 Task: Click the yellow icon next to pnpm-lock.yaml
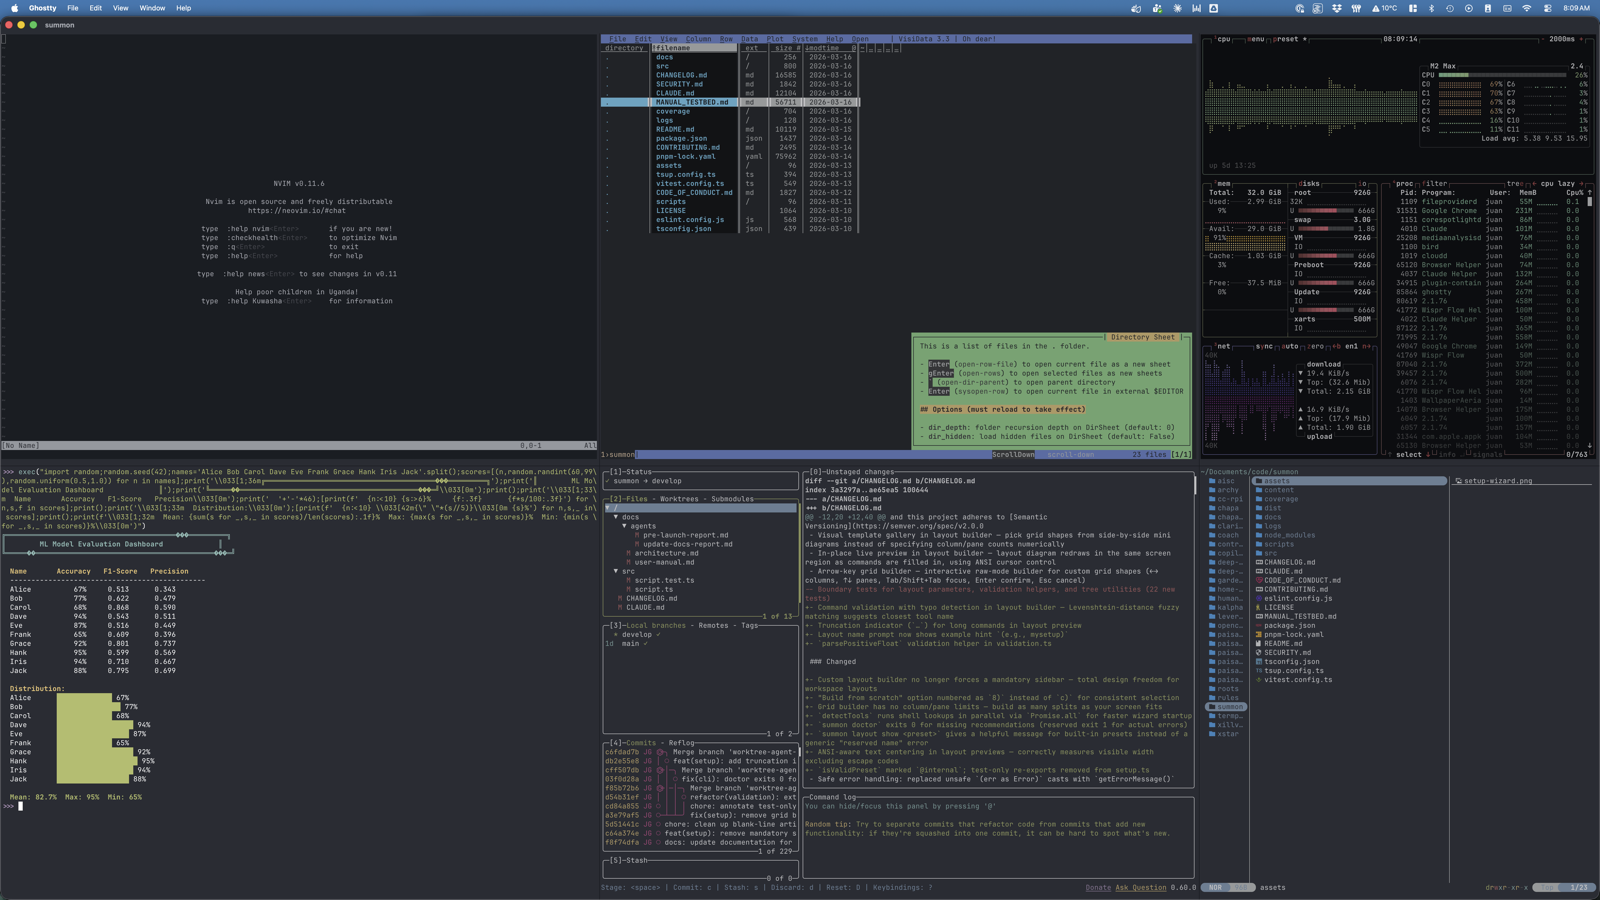point(1258,634)
